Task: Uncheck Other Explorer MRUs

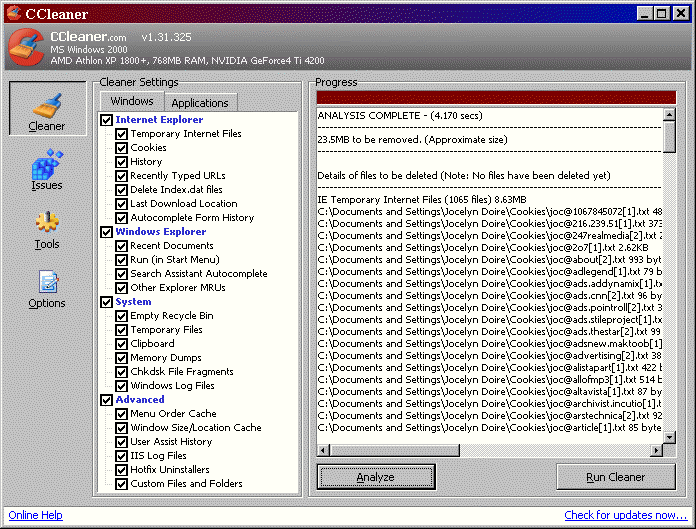Action: [121, 288]
